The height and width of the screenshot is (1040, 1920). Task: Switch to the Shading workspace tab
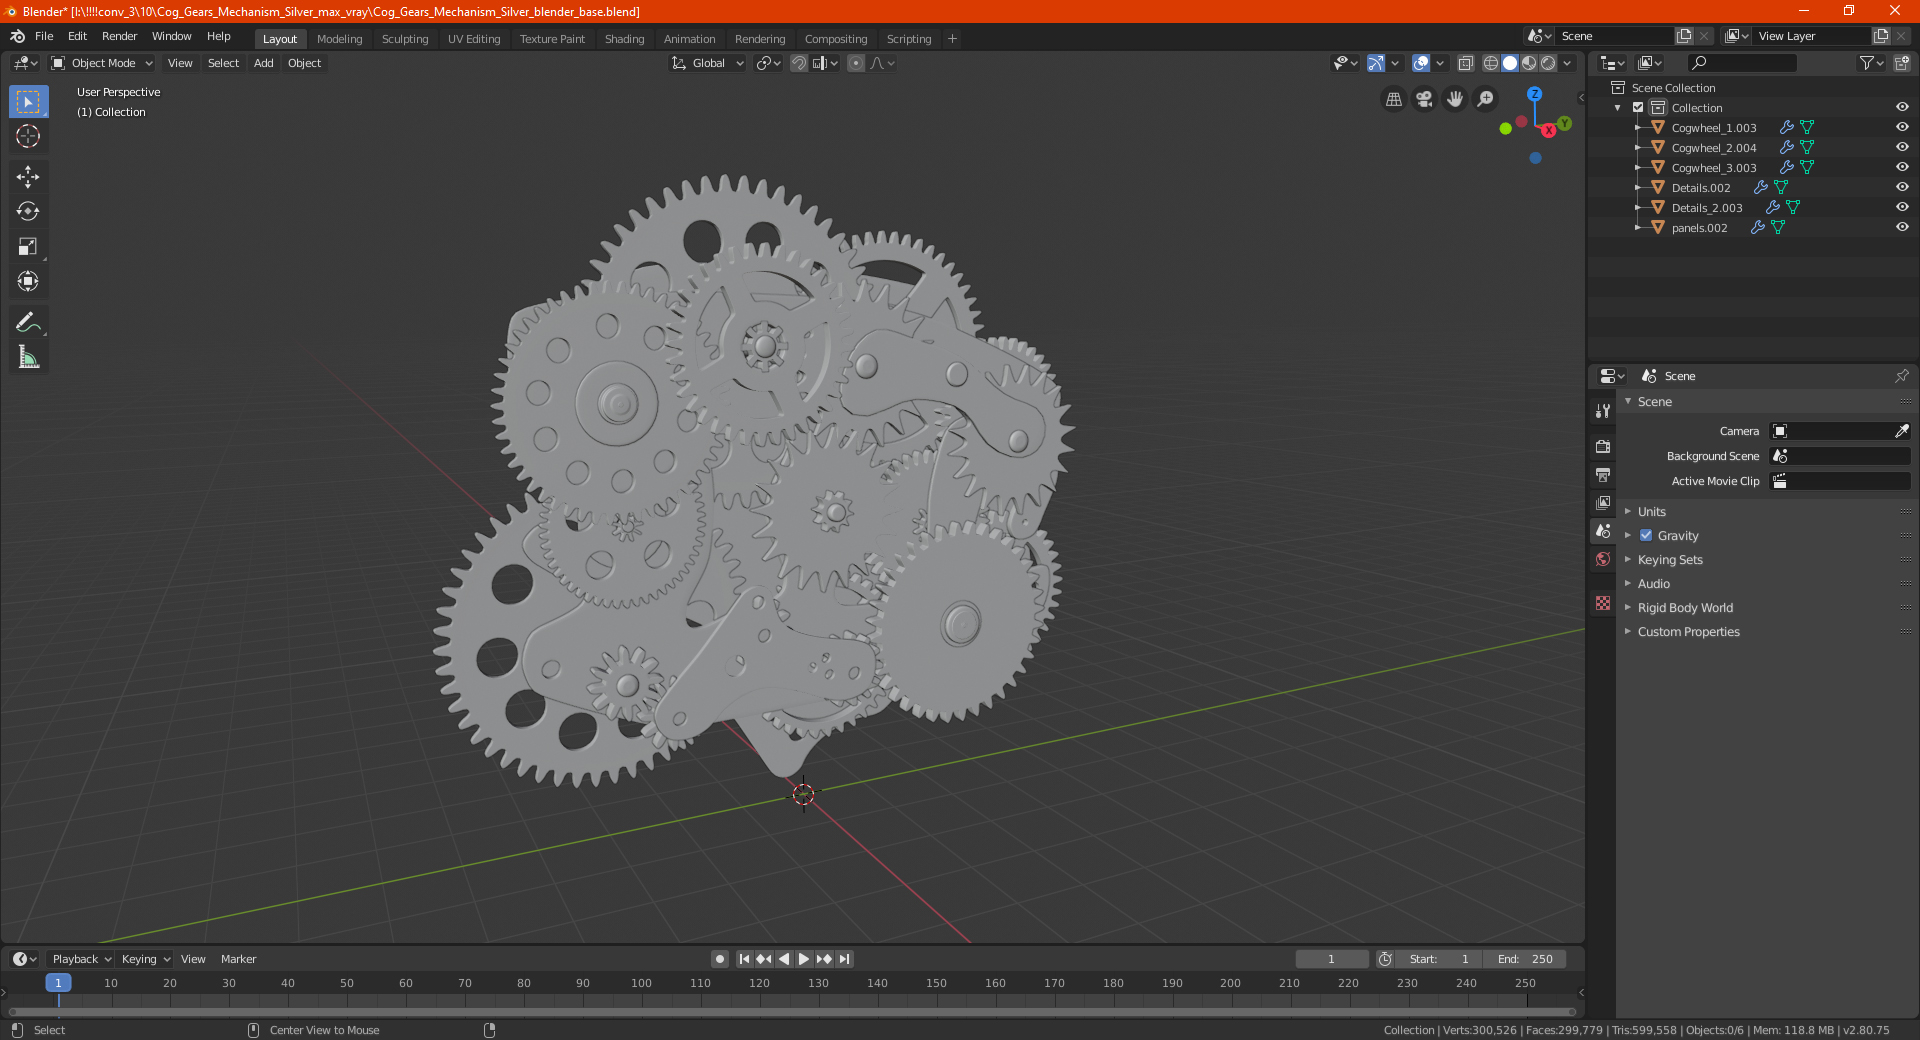624,39
